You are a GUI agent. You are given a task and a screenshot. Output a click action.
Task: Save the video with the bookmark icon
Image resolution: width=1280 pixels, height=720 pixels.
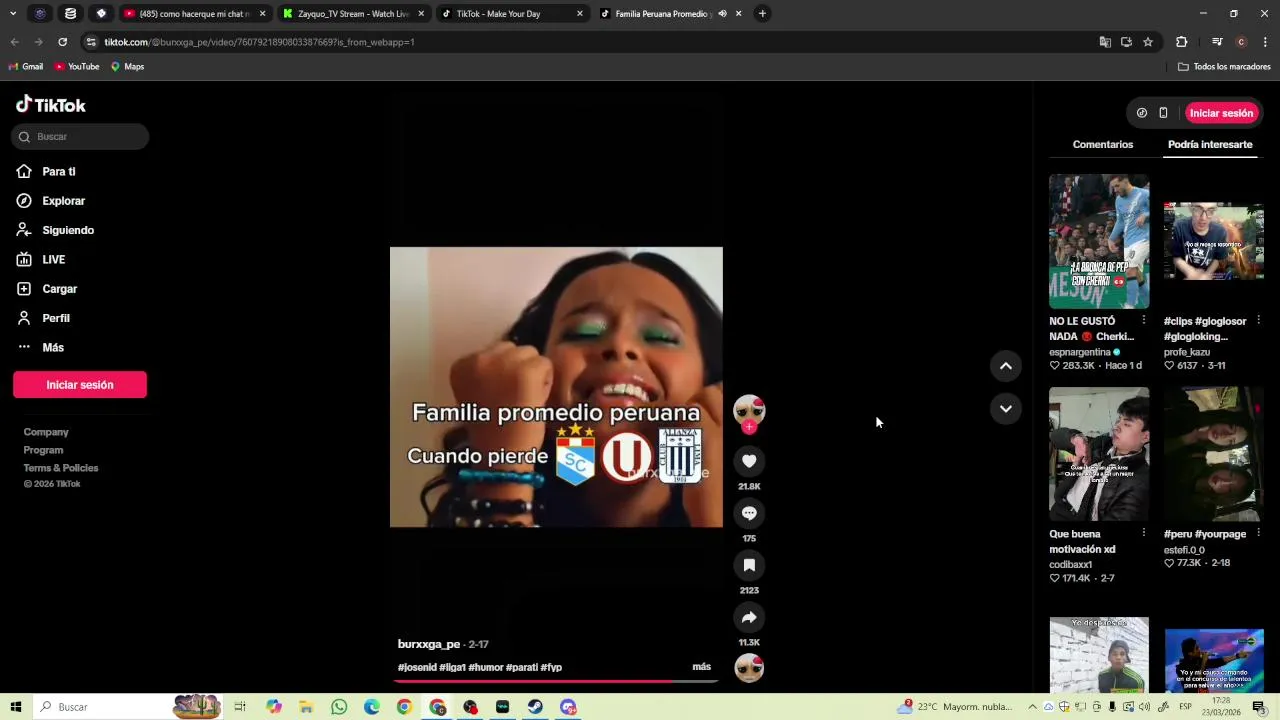(x=749, y=565)
